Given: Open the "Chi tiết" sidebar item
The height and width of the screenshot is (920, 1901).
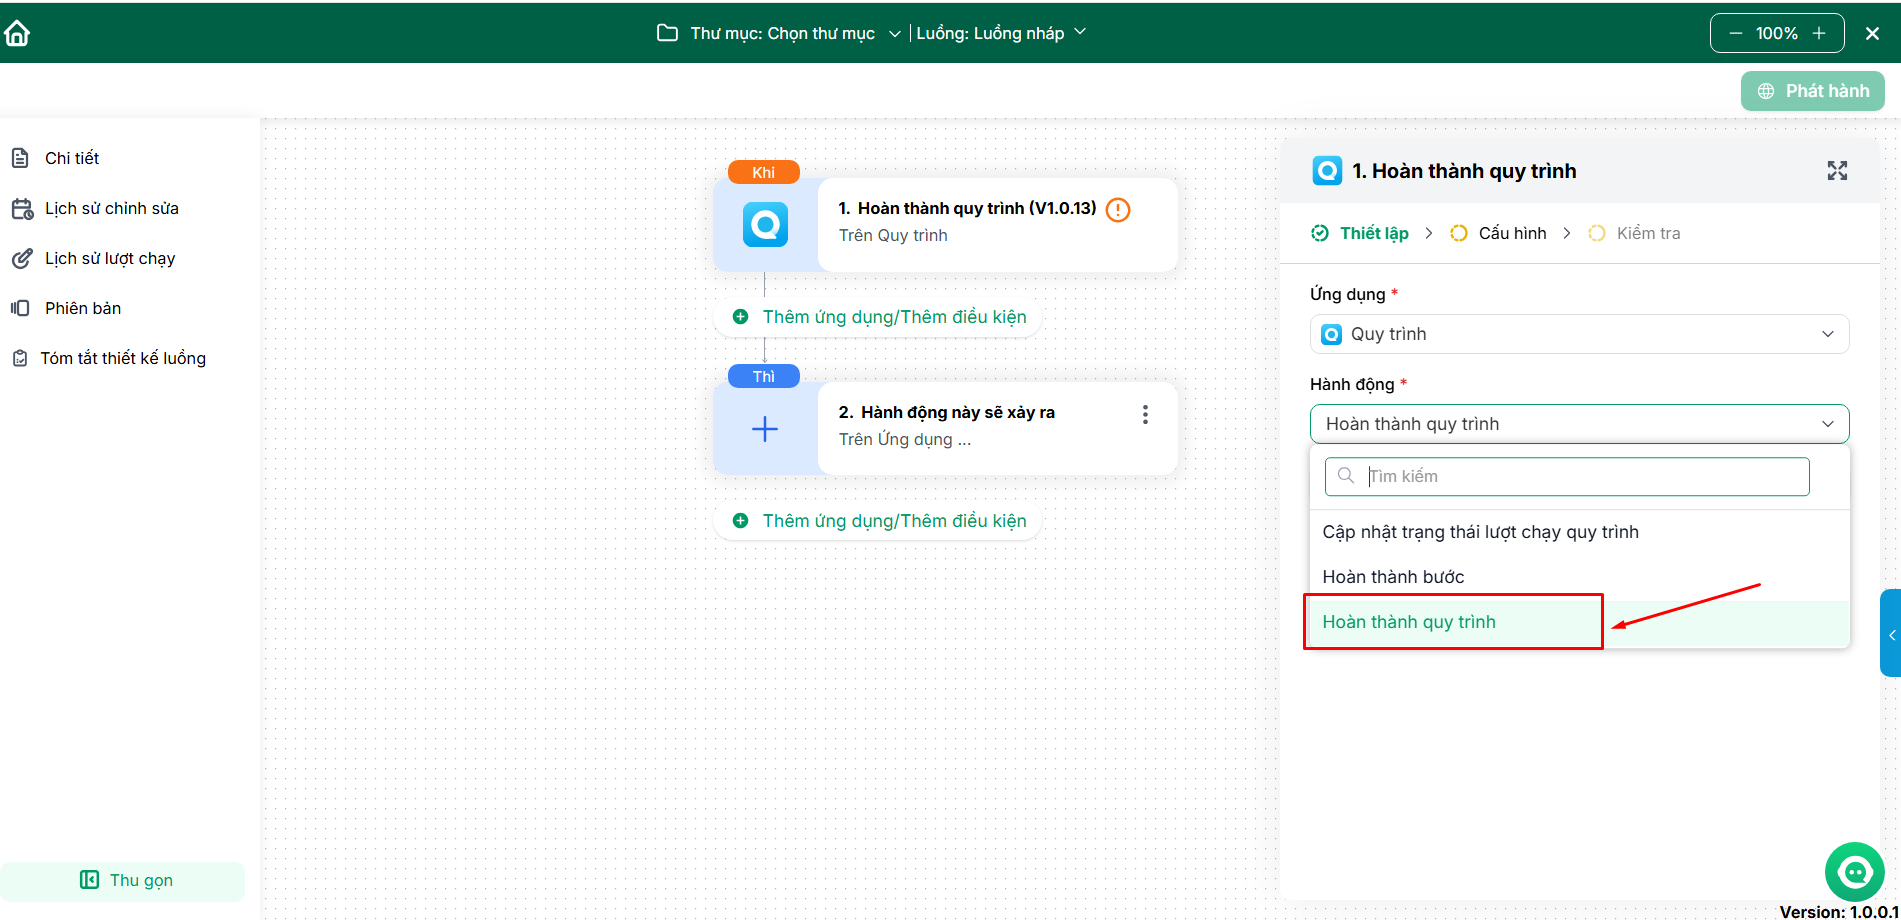Looking at the screenshot, I should 72,158.
